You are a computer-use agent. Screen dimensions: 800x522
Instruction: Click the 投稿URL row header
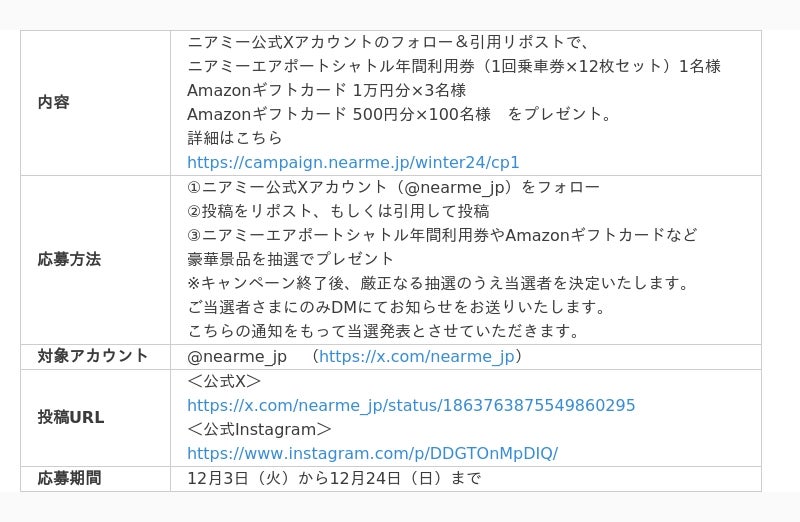pyautogui.click(x=95, y=417)
